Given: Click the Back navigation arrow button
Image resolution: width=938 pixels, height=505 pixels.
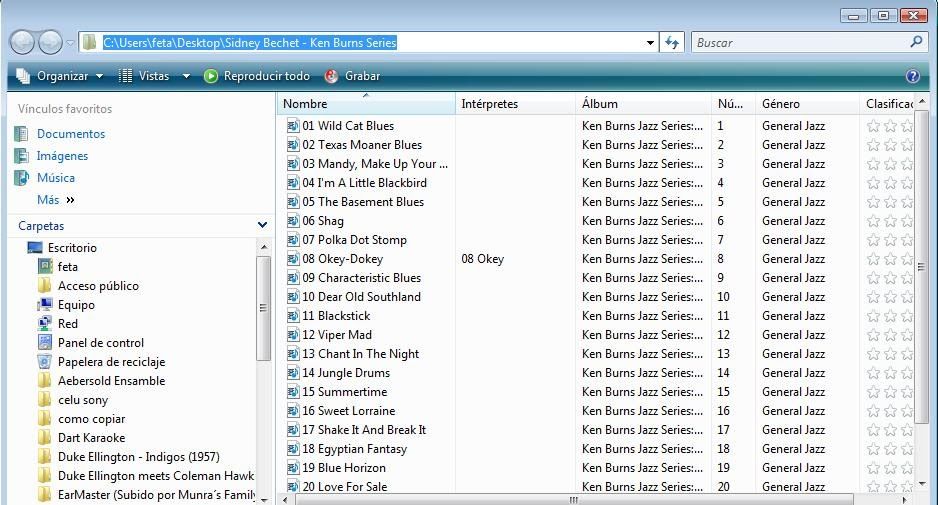Looking at the screenshot, I should tap(23, 42).
